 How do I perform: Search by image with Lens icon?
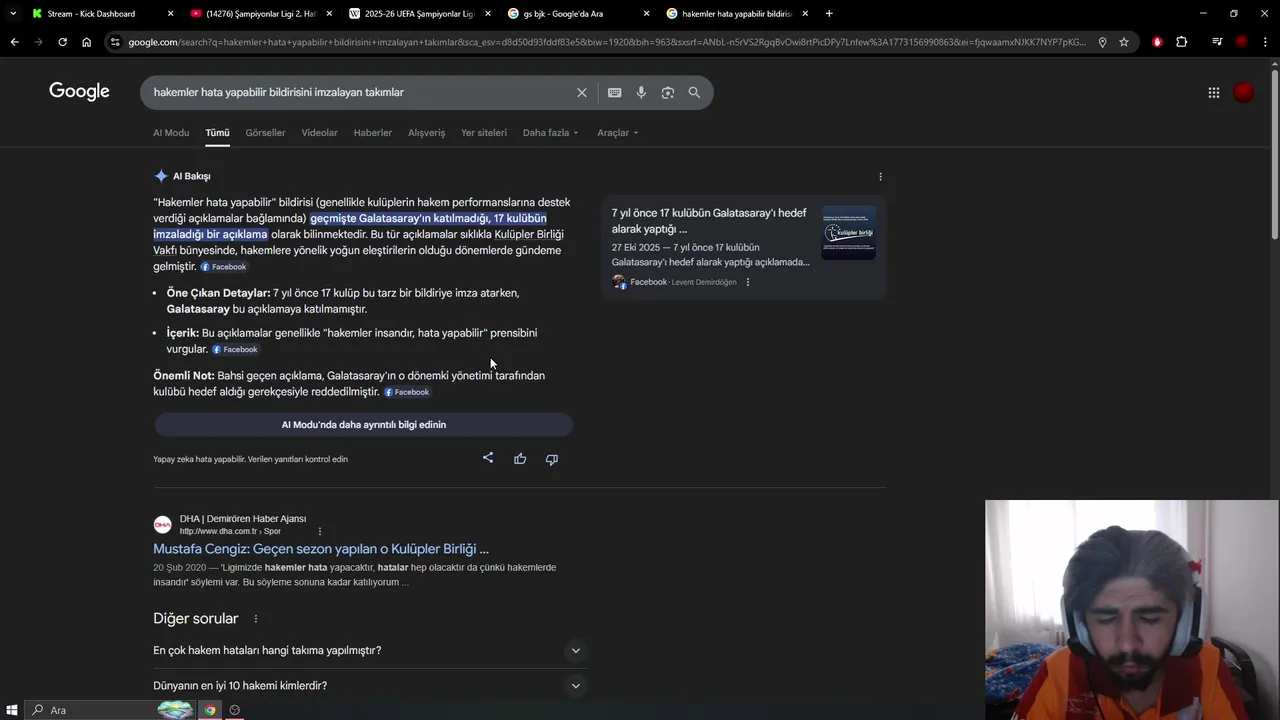pos(667,92)
